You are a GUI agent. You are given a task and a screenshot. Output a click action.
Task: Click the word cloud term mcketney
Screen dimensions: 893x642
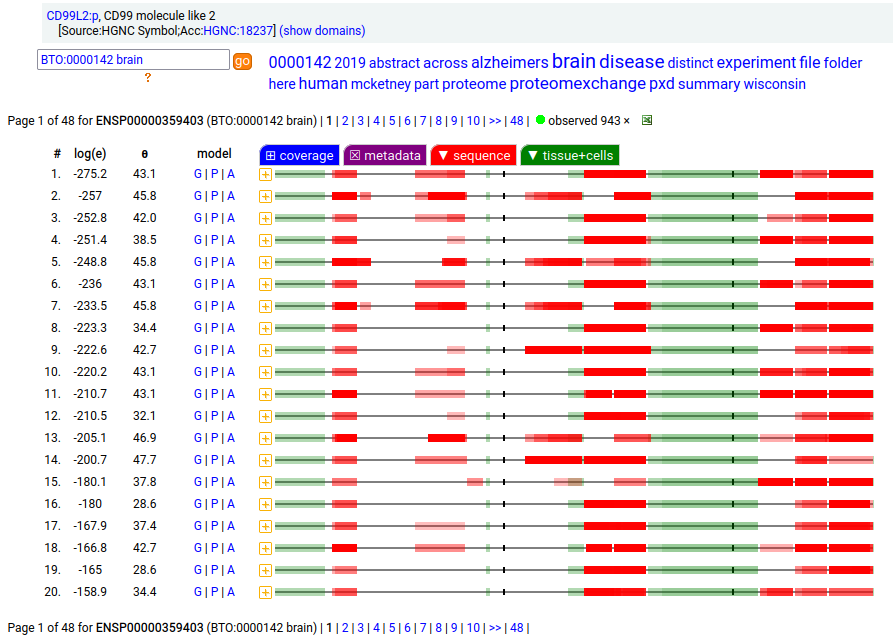tap(380, 84)
